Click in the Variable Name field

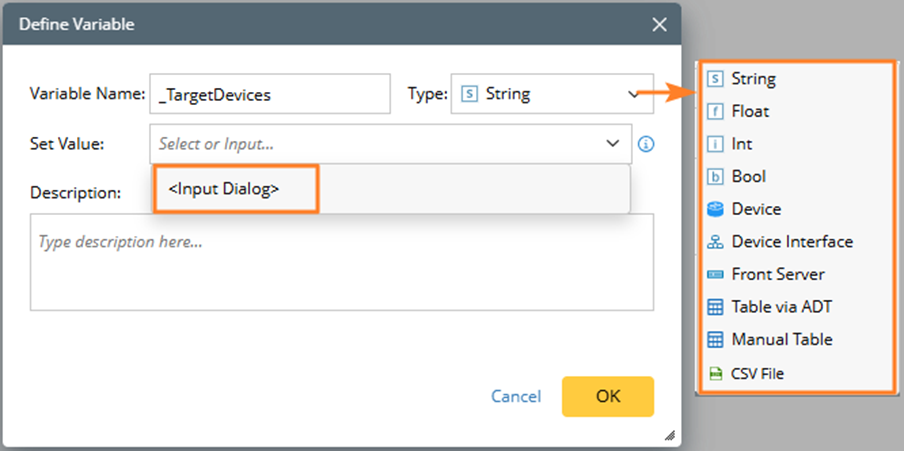tap(269, 94)
